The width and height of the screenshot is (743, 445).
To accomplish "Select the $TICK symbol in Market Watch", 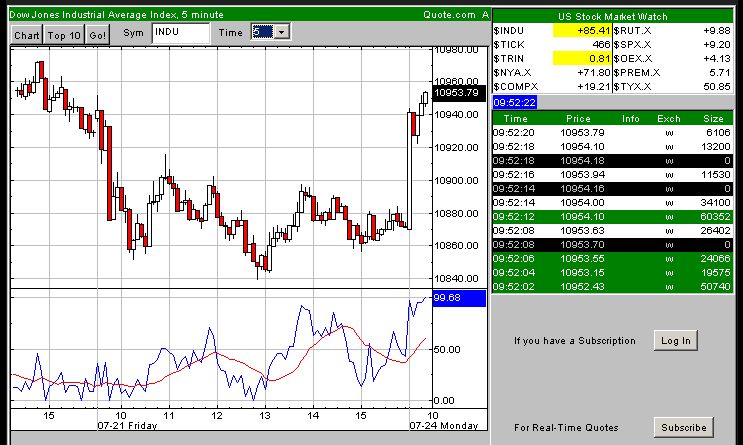I will pyautogui.click(x=509, y=45).
